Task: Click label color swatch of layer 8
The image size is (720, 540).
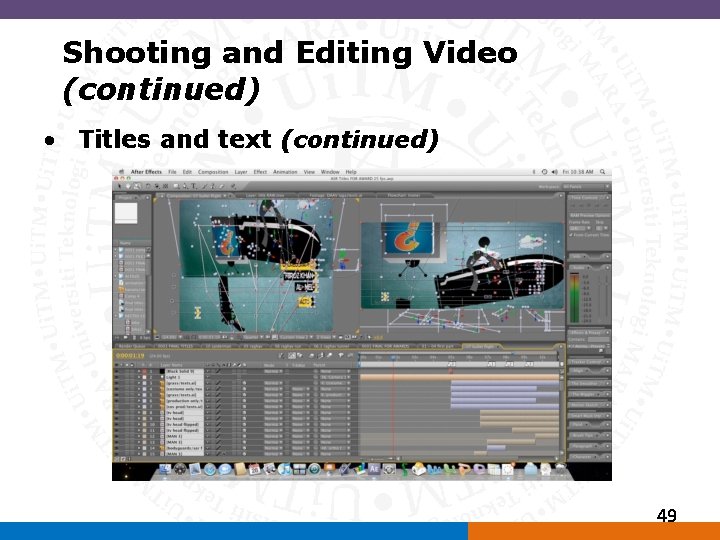Action: point(144,412)
